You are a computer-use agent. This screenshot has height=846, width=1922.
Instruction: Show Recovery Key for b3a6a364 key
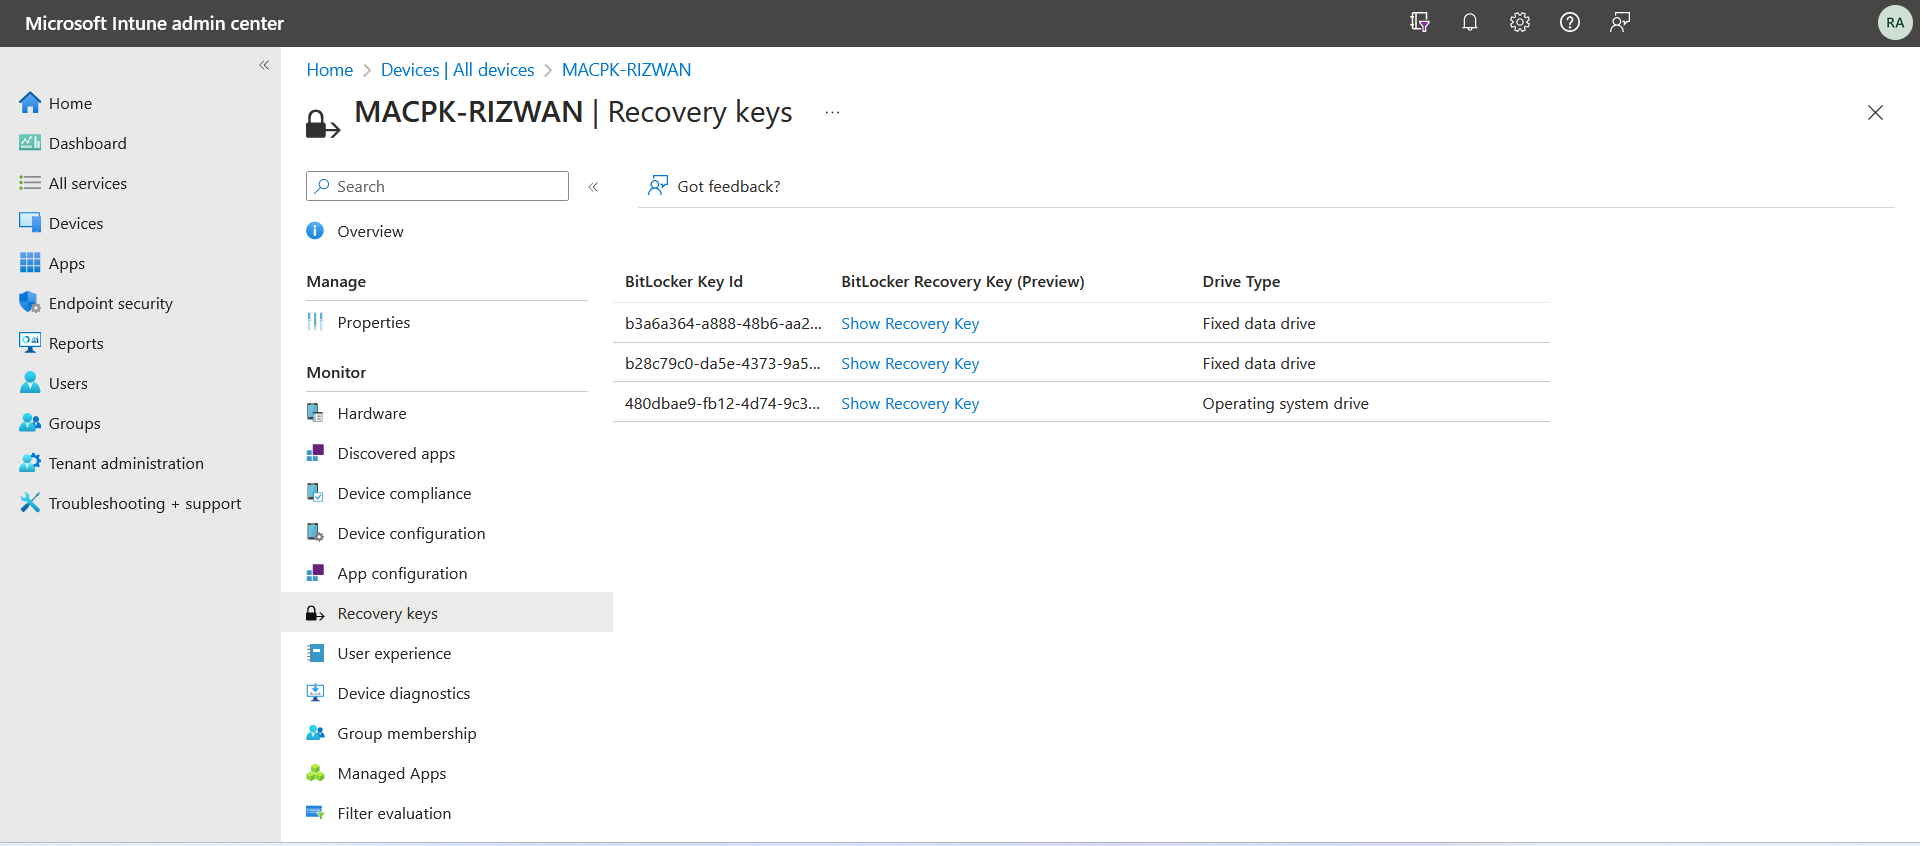tap(910, 323)
